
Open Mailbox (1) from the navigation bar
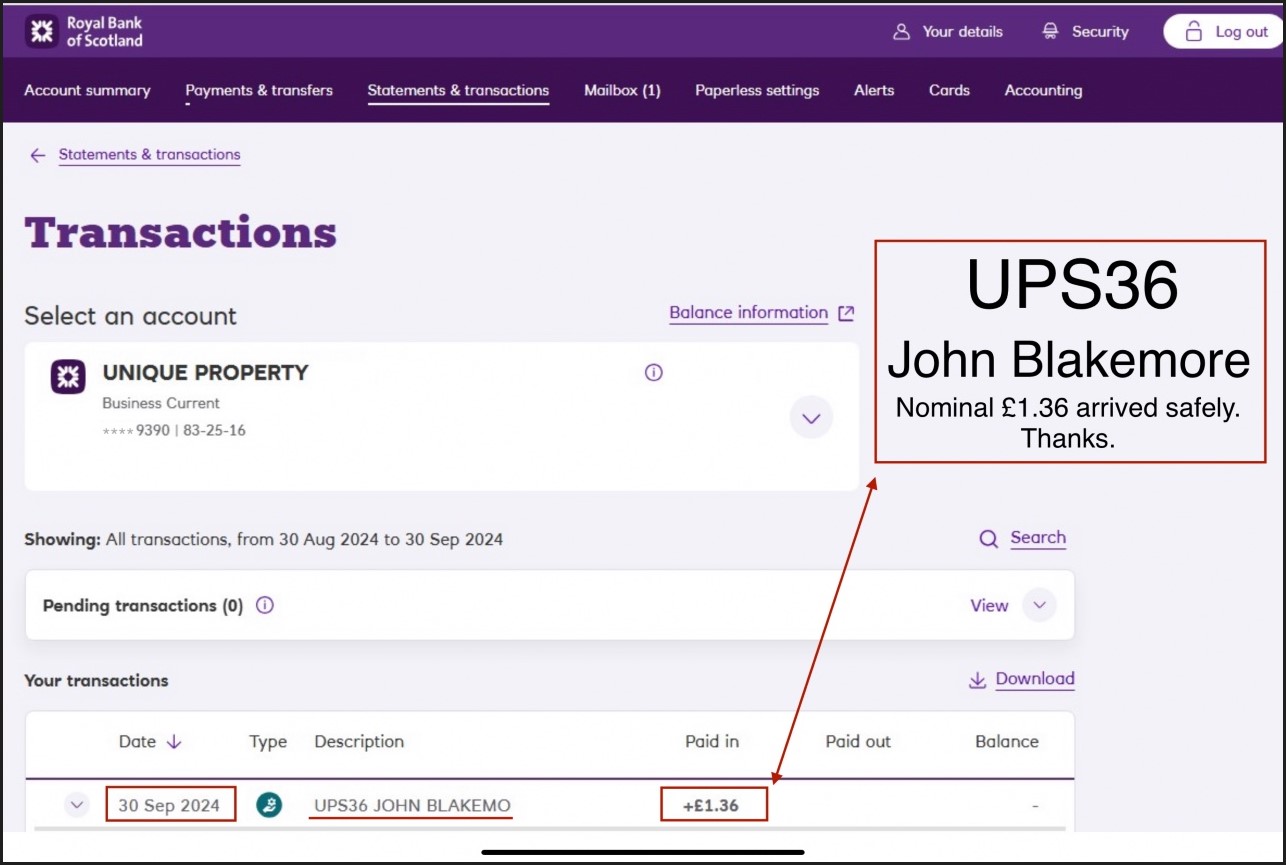pyautogui.click(x=622, y=90)
